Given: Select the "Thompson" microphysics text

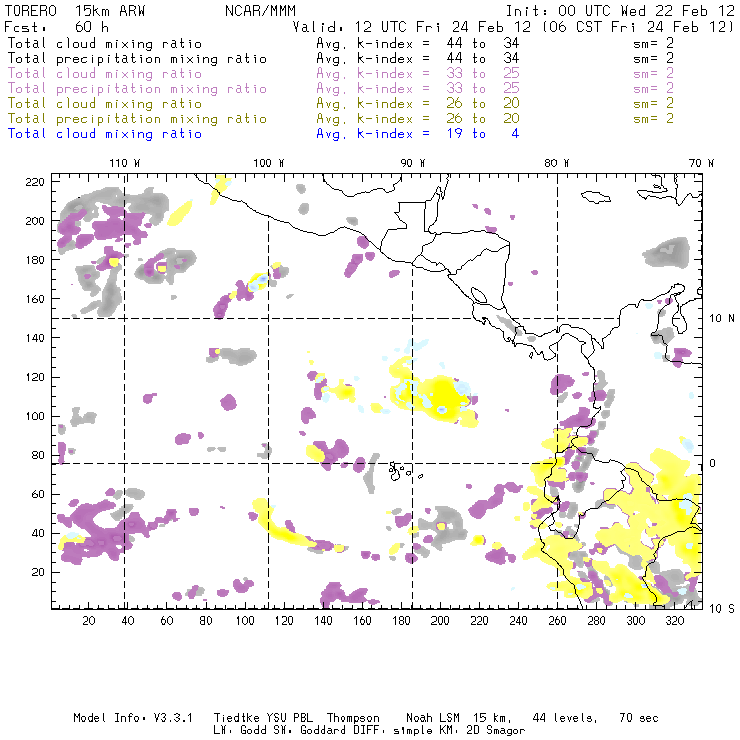Looking at the screenshot, I should pos(353,718).
